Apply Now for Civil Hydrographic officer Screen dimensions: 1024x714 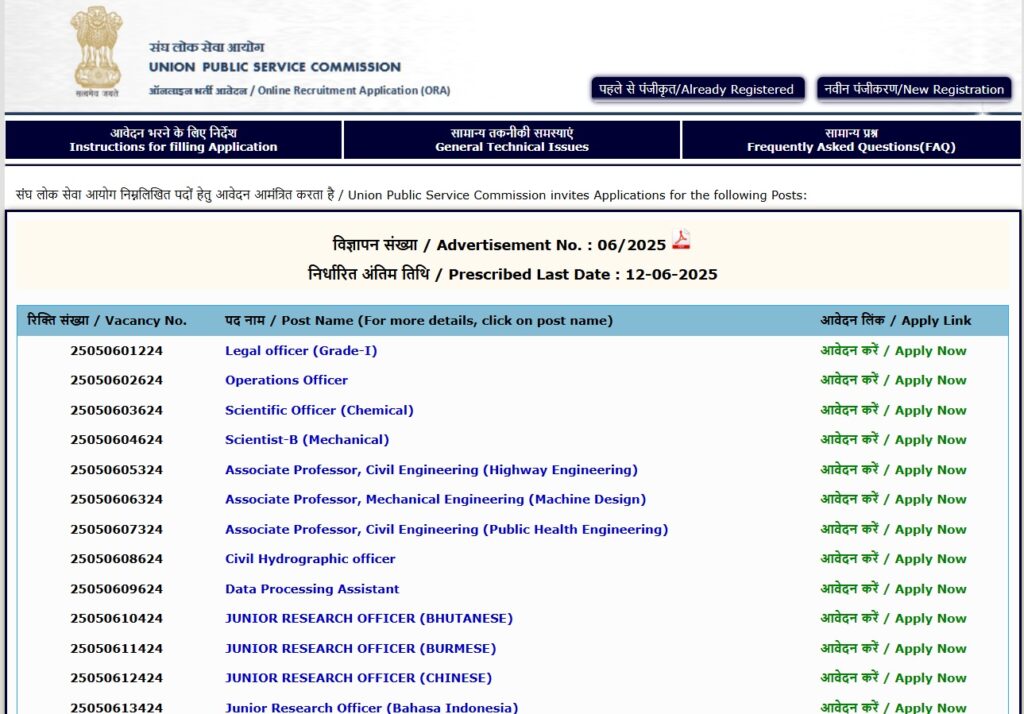893,559
